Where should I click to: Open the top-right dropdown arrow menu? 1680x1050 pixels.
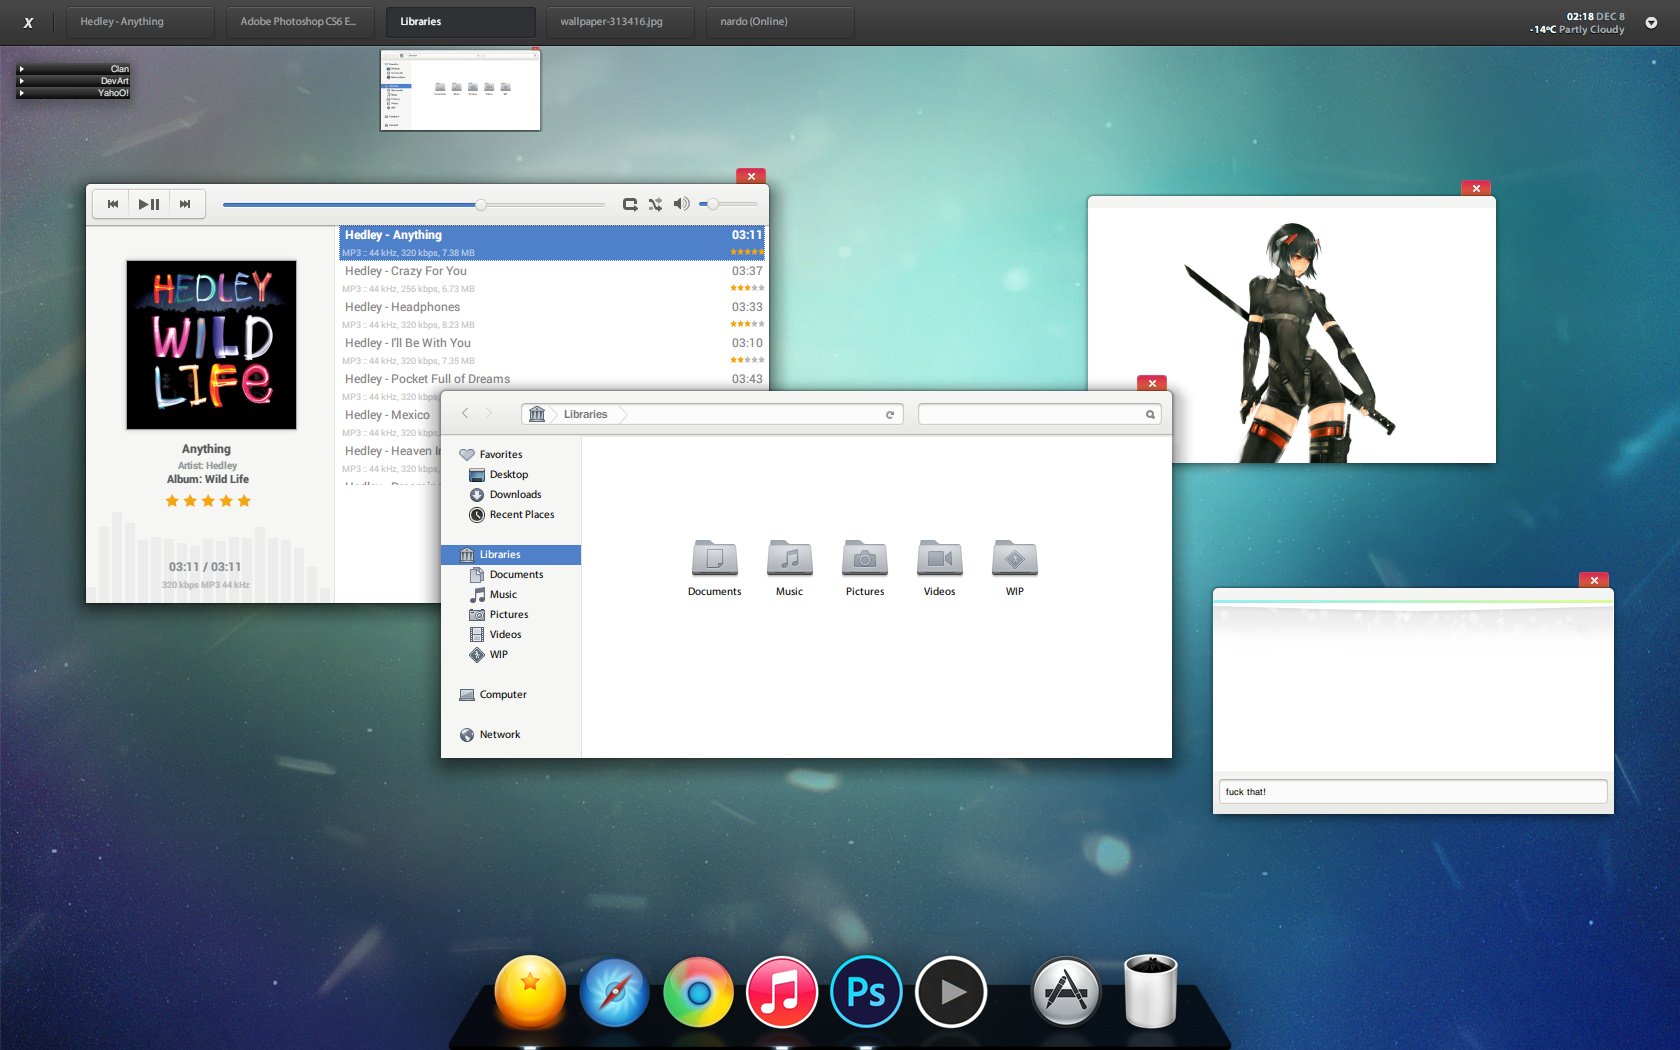pos(1651,23)
